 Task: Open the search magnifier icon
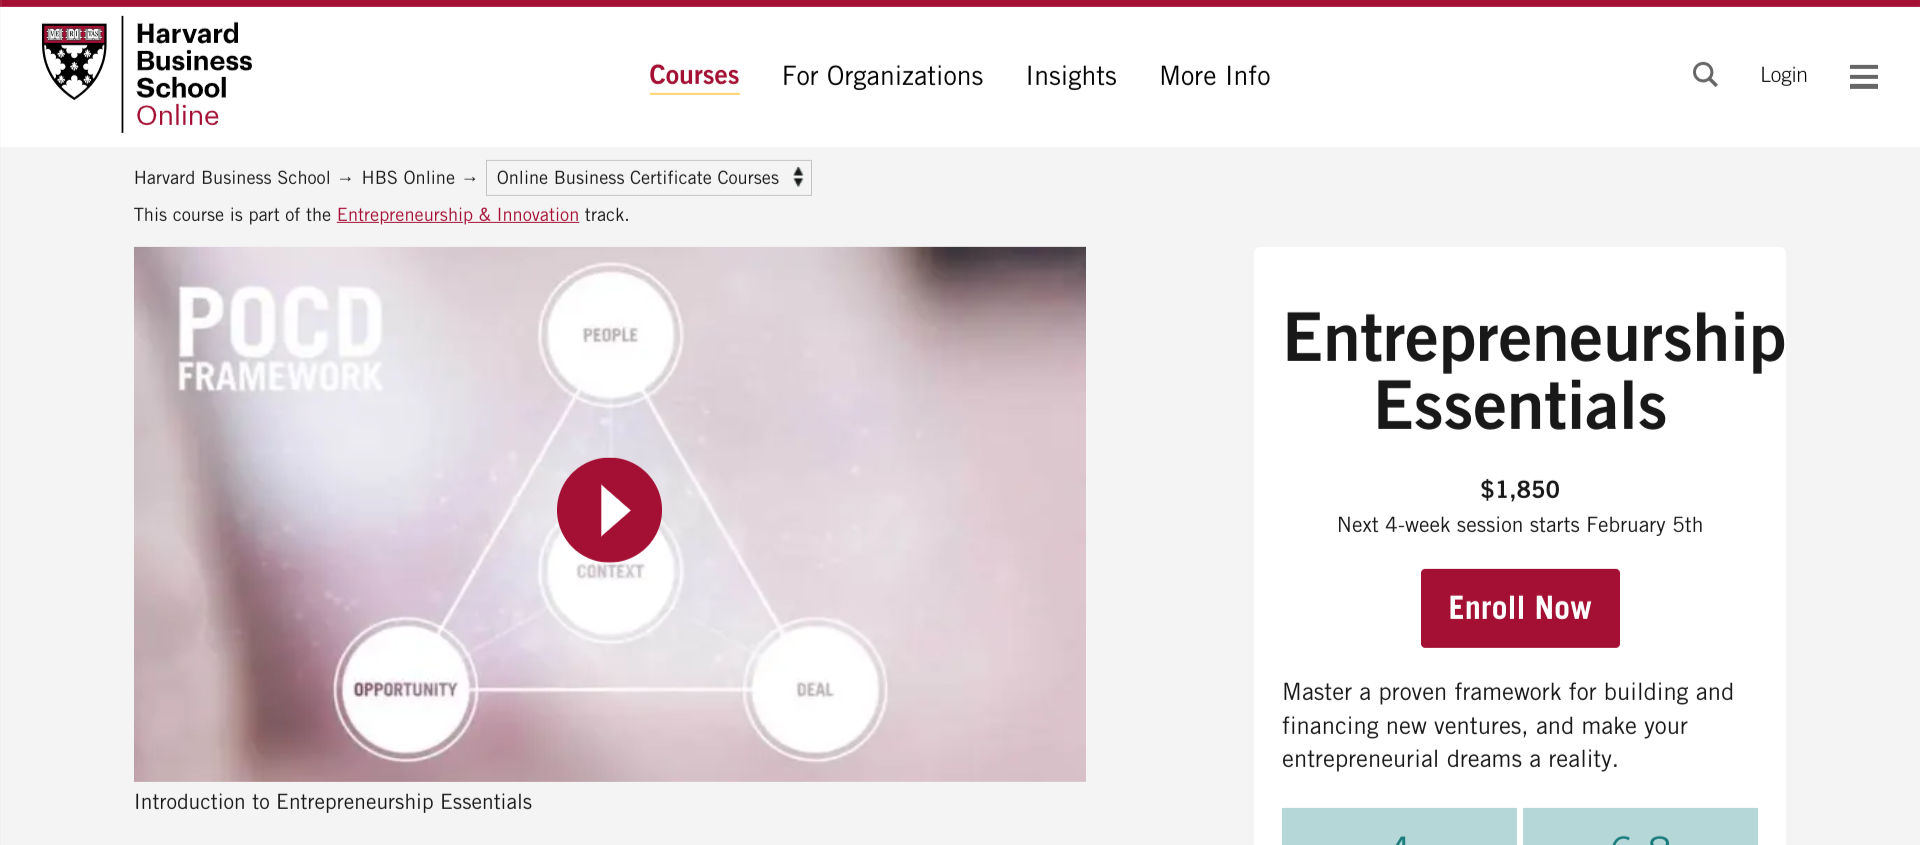(x=1705, y=75)
